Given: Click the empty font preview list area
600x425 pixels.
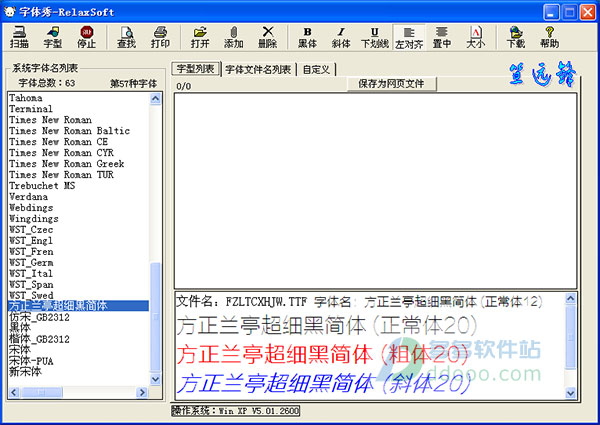Looking at the screenshot, I should tap(375, 191).
